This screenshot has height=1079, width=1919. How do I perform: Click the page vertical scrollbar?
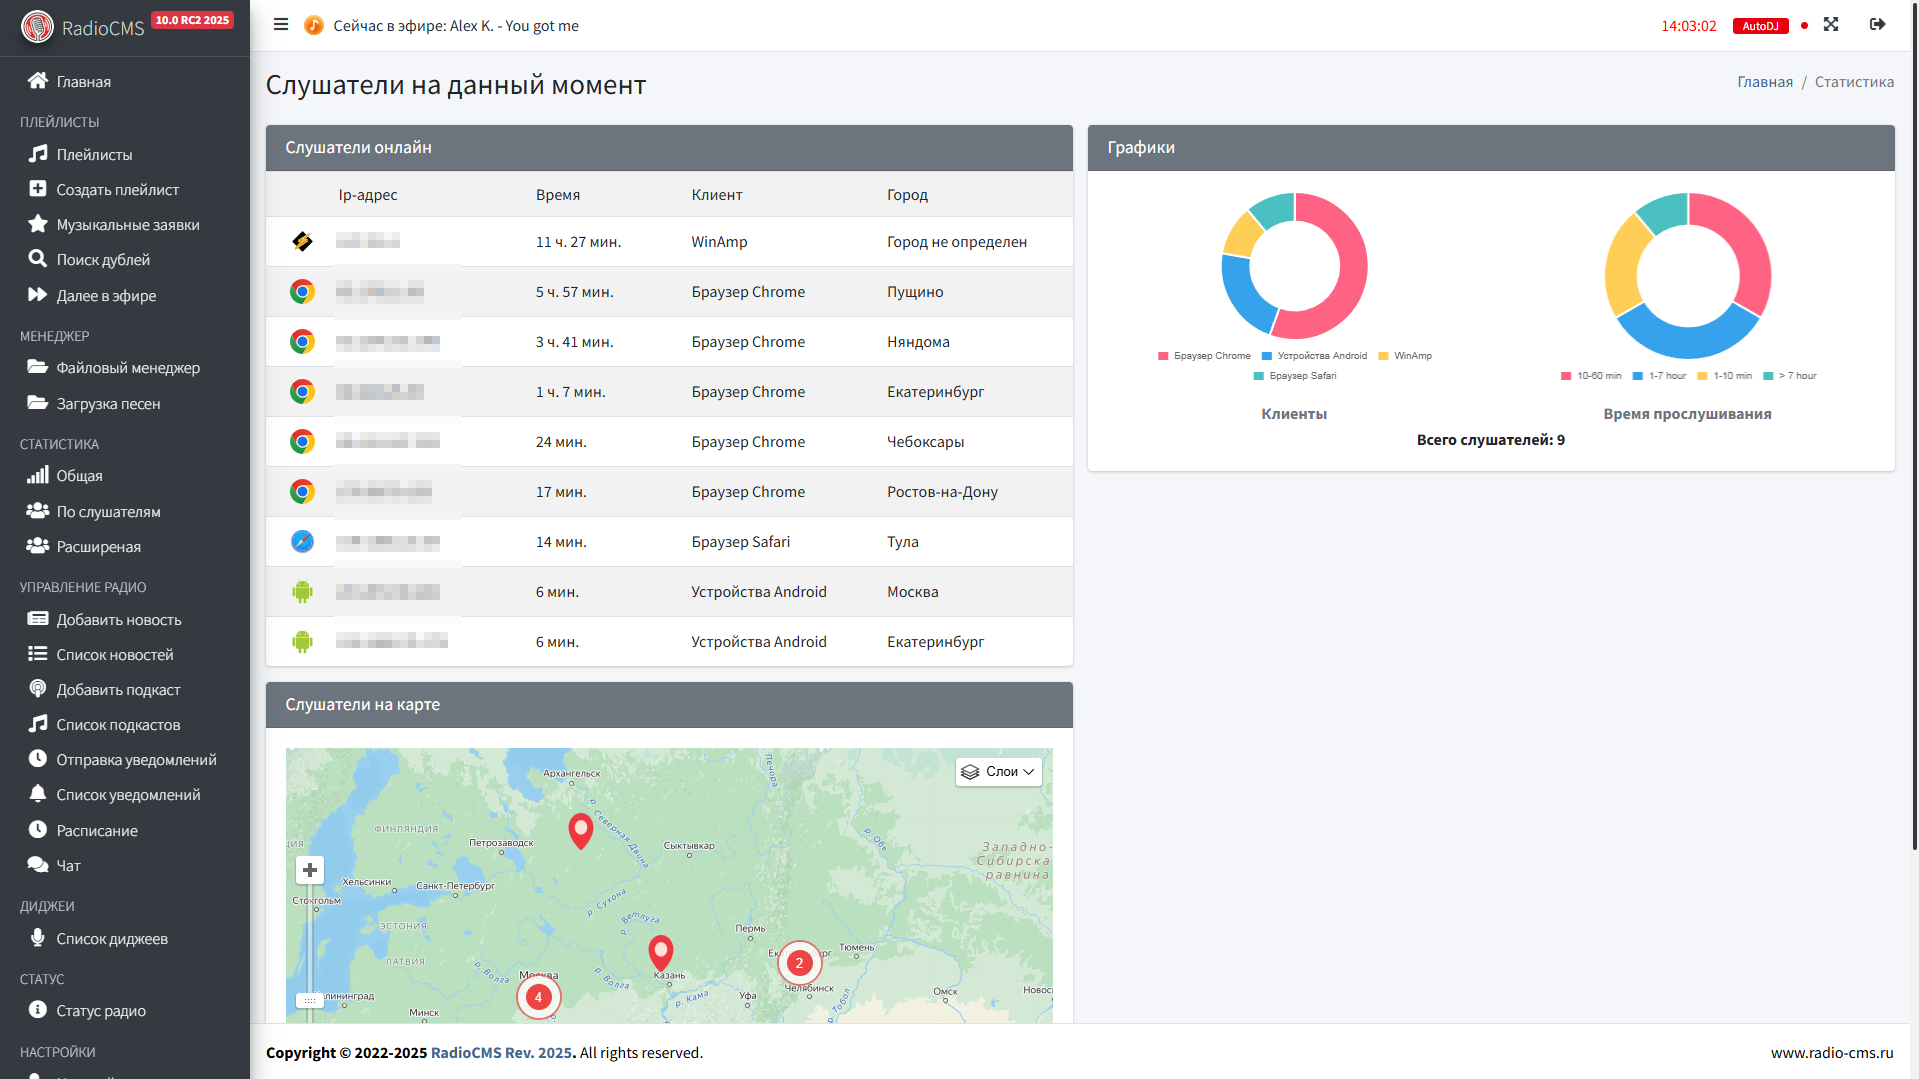1913,400
